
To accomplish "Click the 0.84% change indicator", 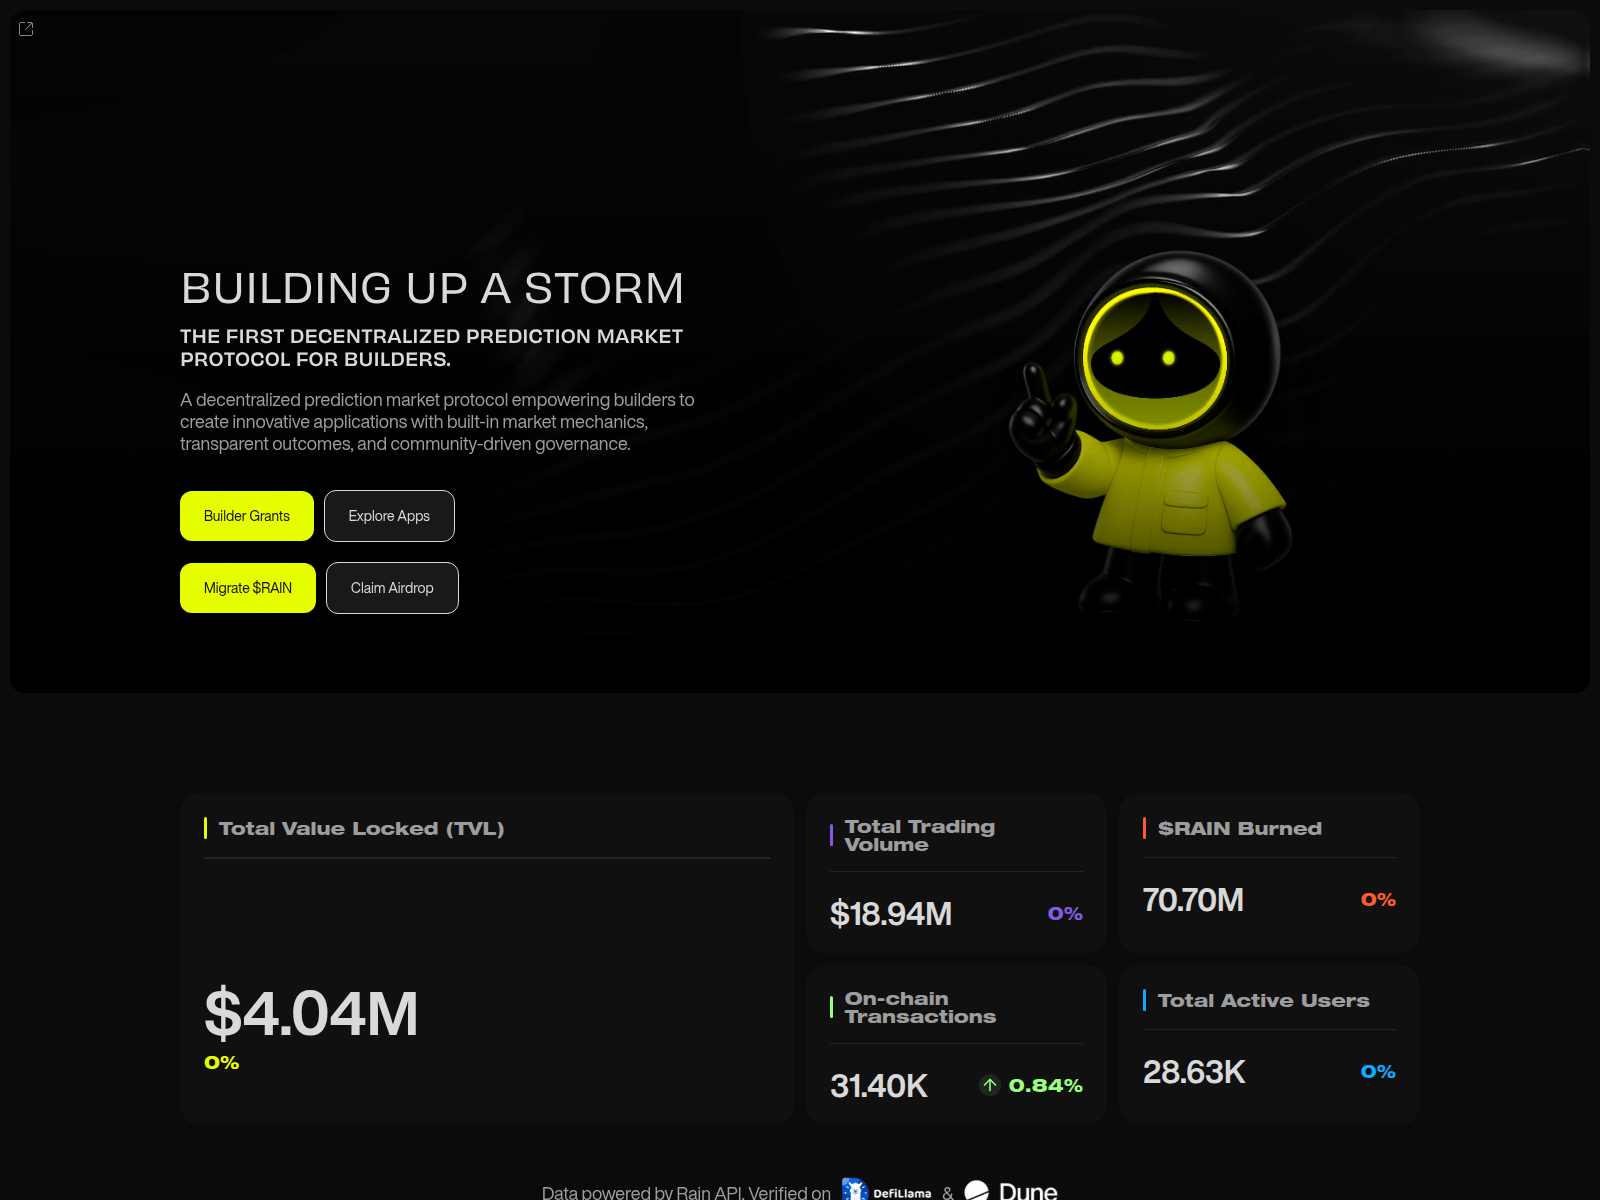I will point(1045,1085).
